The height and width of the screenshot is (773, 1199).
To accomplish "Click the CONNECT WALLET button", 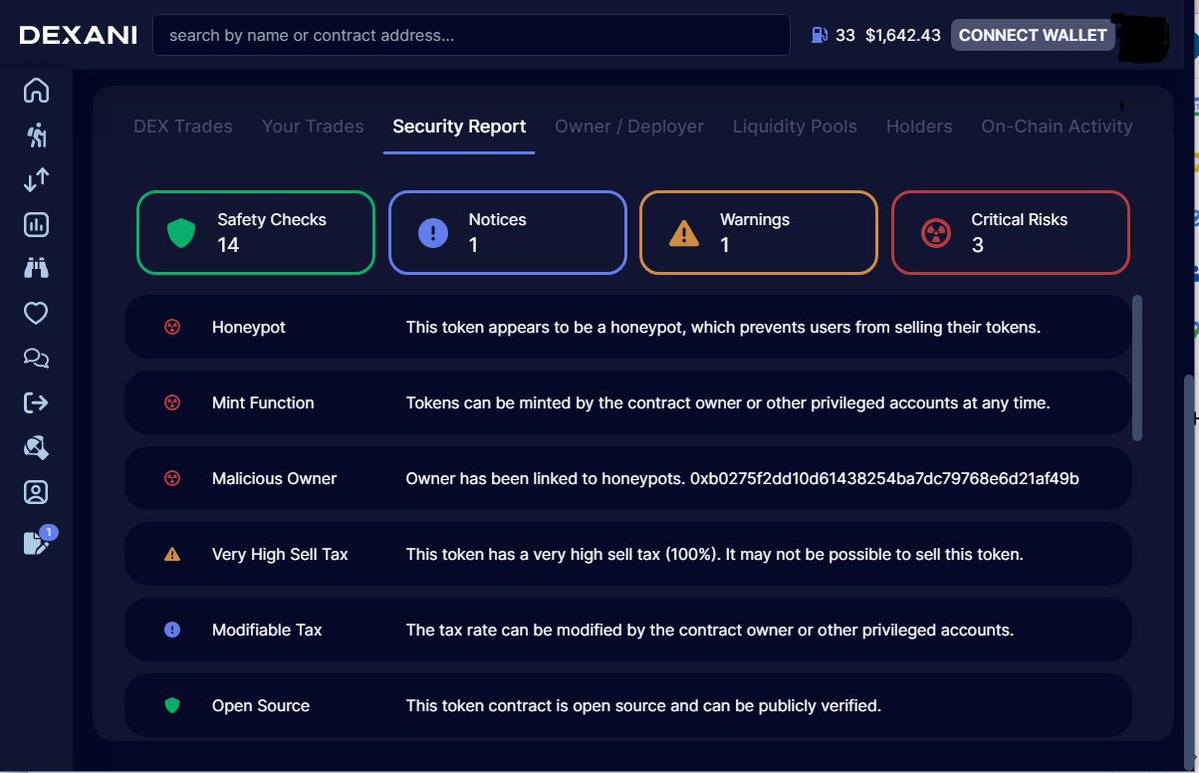I will click(x=1032, y=35).
